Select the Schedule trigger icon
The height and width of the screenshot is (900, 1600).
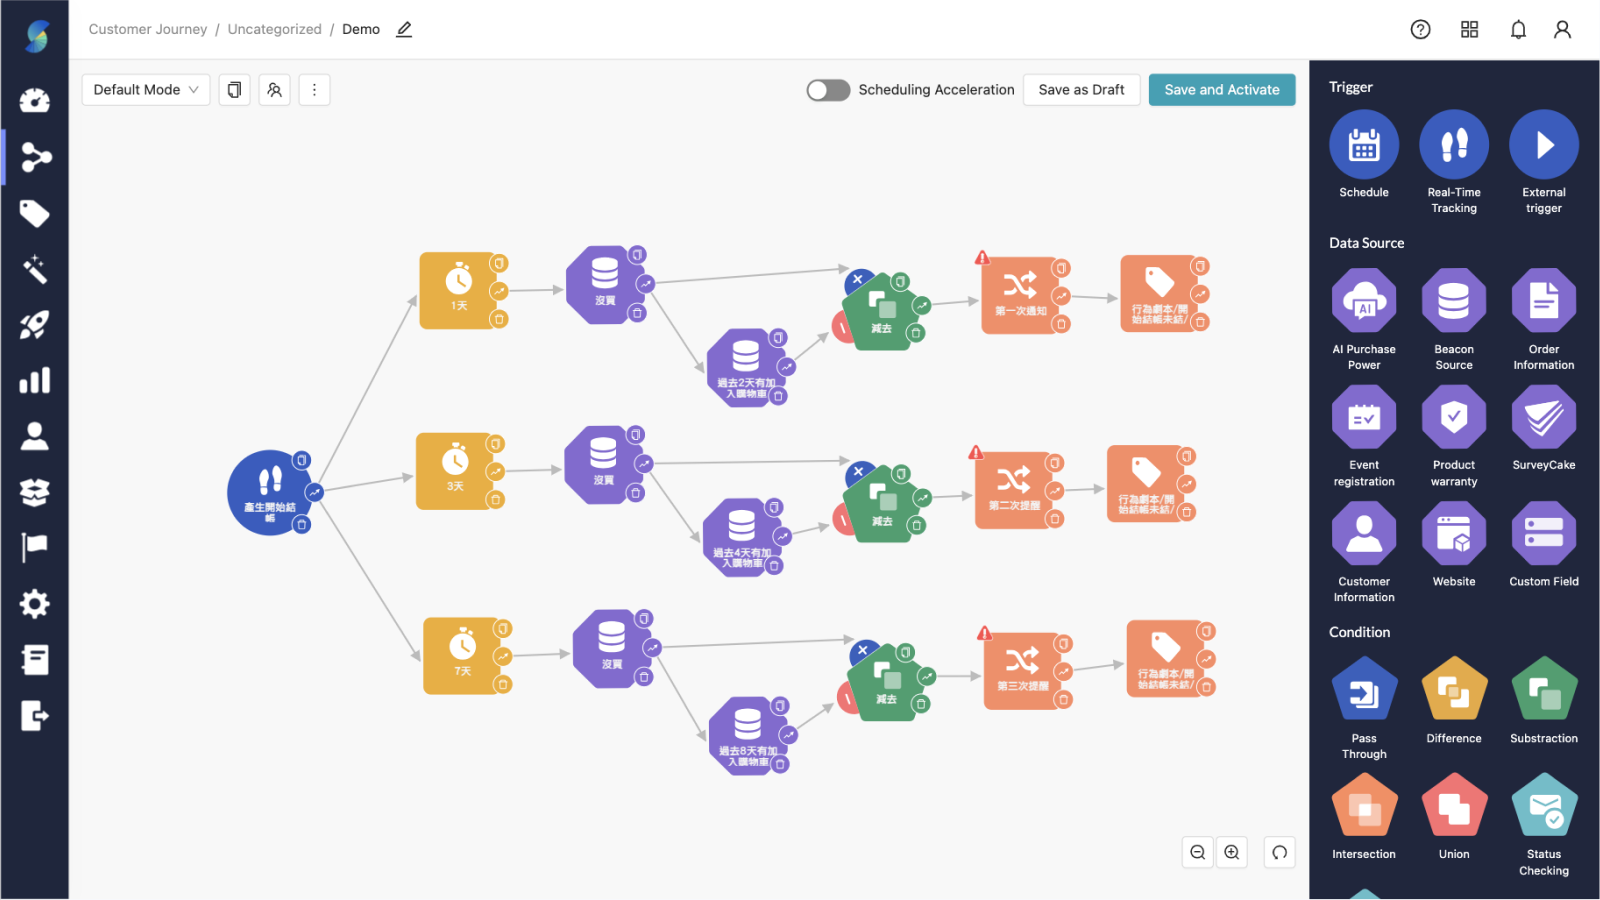1363,145
